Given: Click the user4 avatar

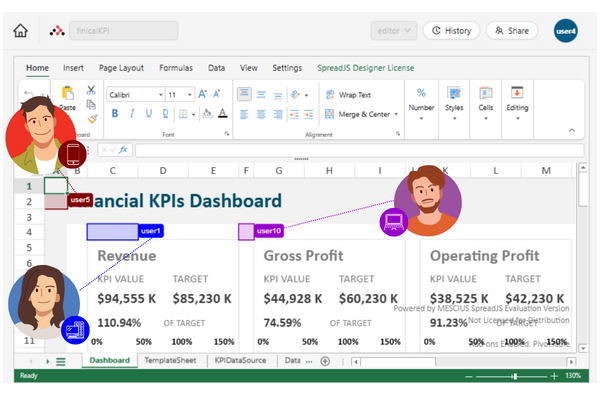Looking at the screenshot, I should (x=566, y=31).
